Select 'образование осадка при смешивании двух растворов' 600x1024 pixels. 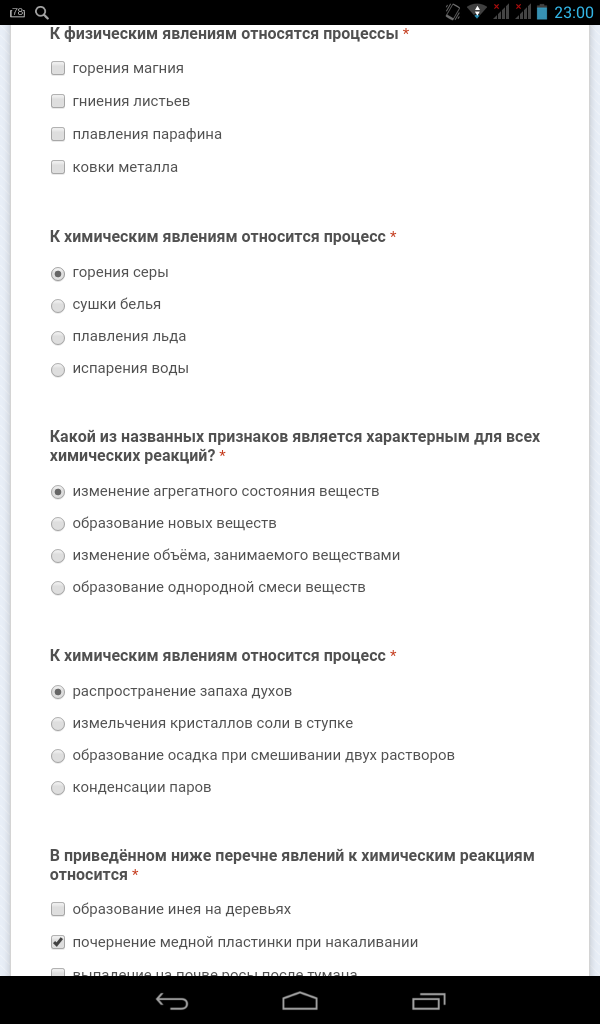pos(58,756)
